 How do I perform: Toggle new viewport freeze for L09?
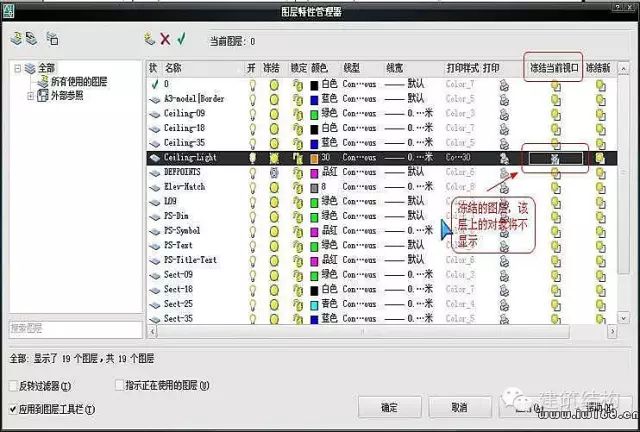click(x=600, y=203)
